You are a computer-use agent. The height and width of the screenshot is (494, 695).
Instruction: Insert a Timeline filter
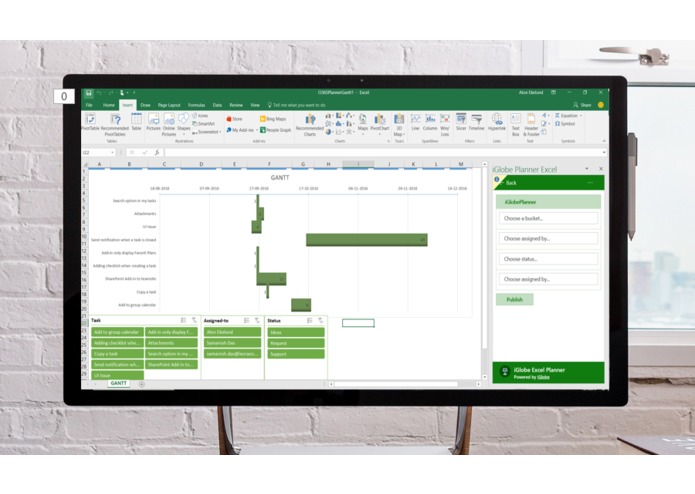click(x=476, y=122)
